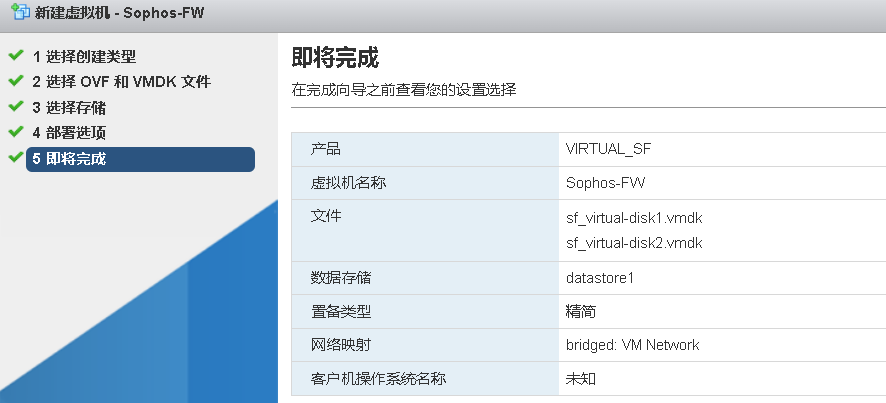Click the subtitle 在完成向导之前查看您的设置选择
The image size is (886, 403).
coord(404,90)
